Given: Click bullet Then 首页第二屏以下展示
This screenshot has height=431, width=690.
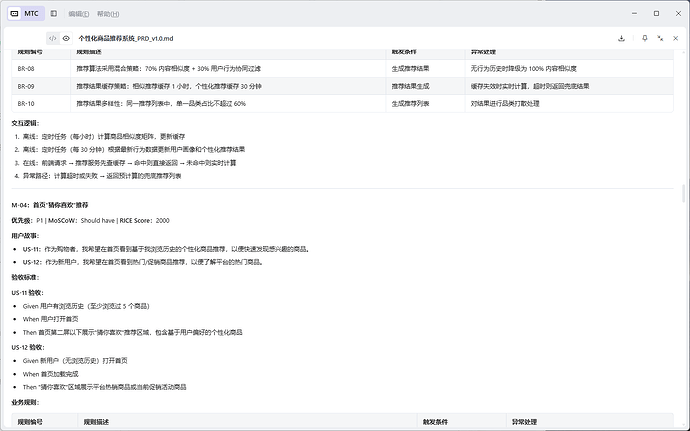Looking at the screenshot, I should pyautogui.click(x=132, y=332).
